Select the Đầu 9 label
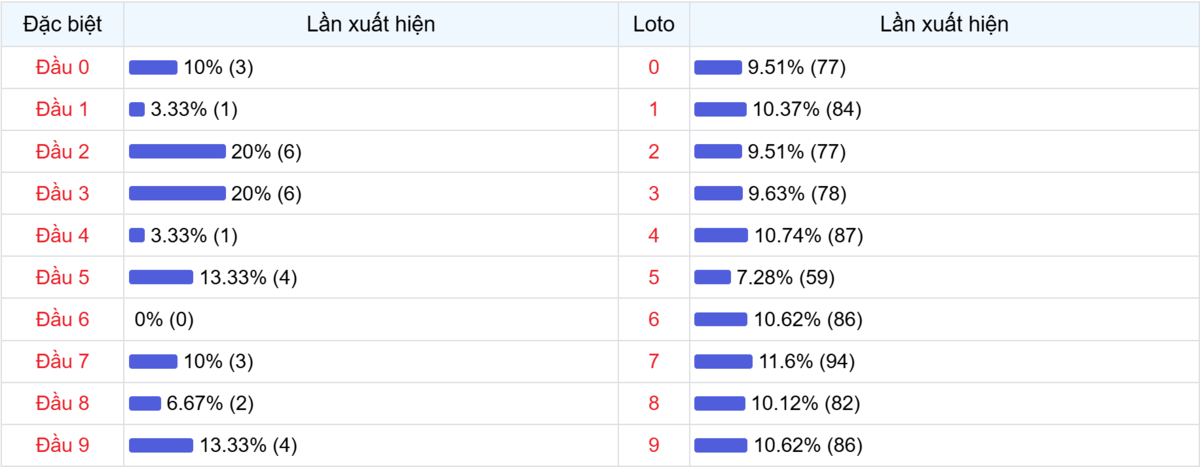1200x467 pixels. (x=62, y=446)
